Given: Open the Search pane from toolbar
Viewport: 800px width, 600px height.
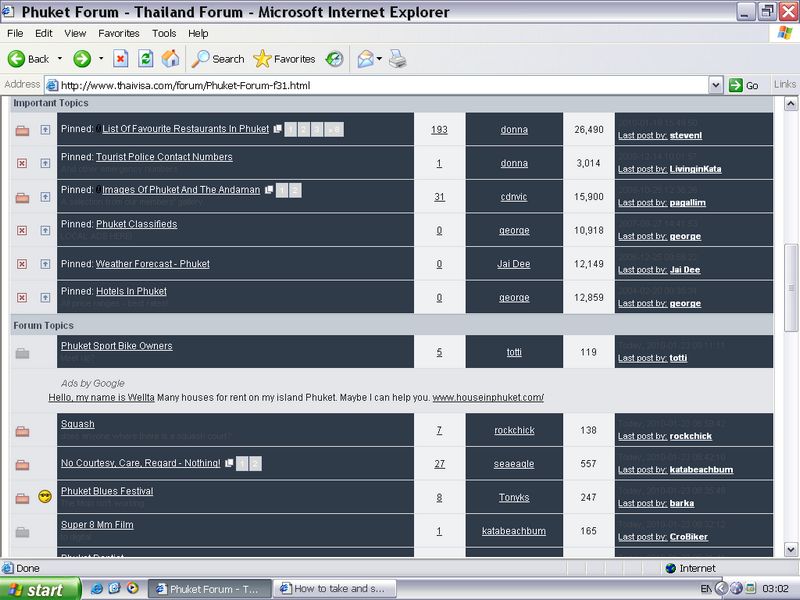Looking at the screenshot, I should point(218,59).
